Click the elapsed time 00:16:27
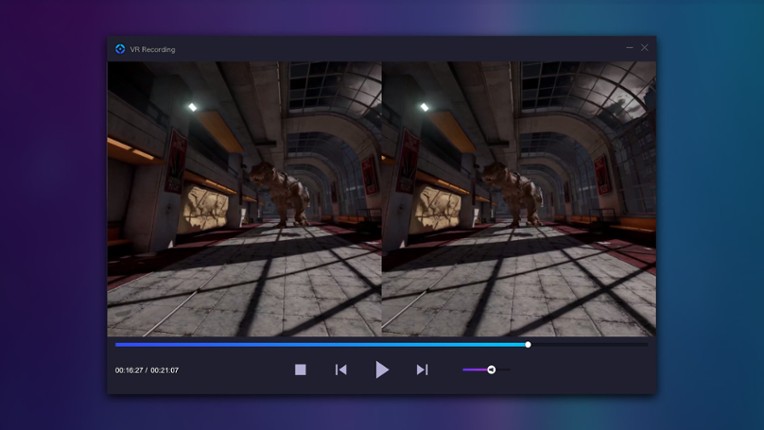This screenshot has height=430, width=764. click(x=129, y=370)
